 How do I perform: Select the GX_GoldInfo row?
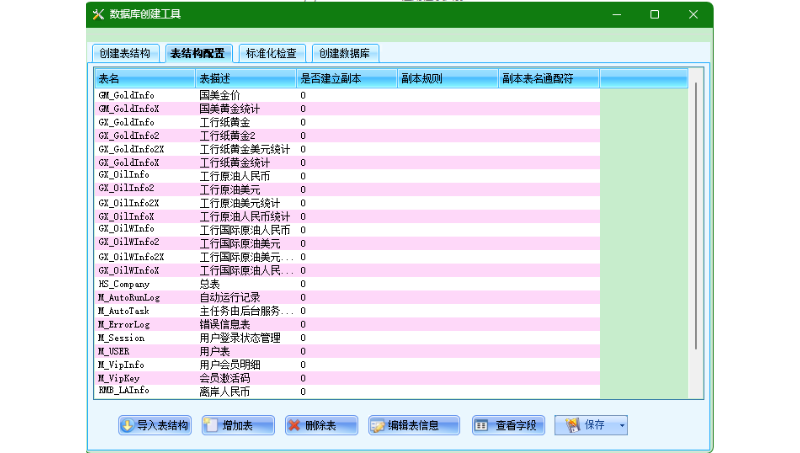click(347, 122)
